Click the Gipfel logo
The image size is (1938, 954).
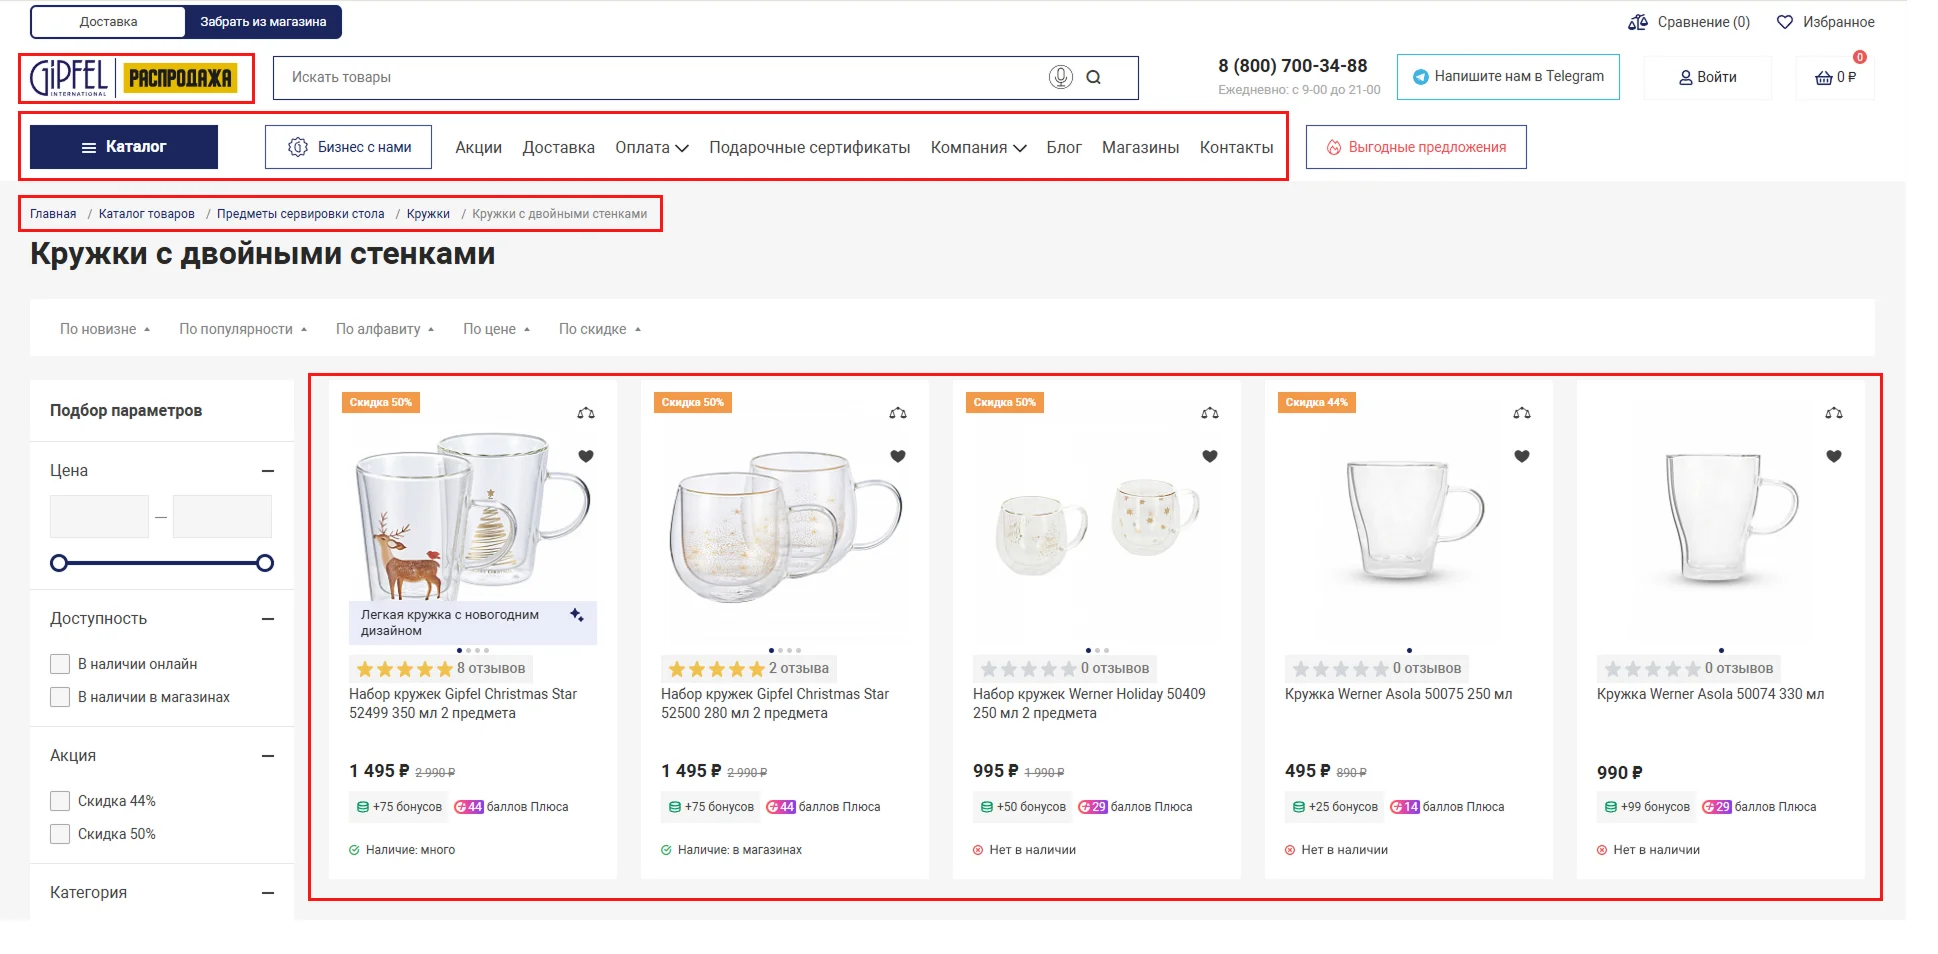pyautogui.click(x=69, y=77)
